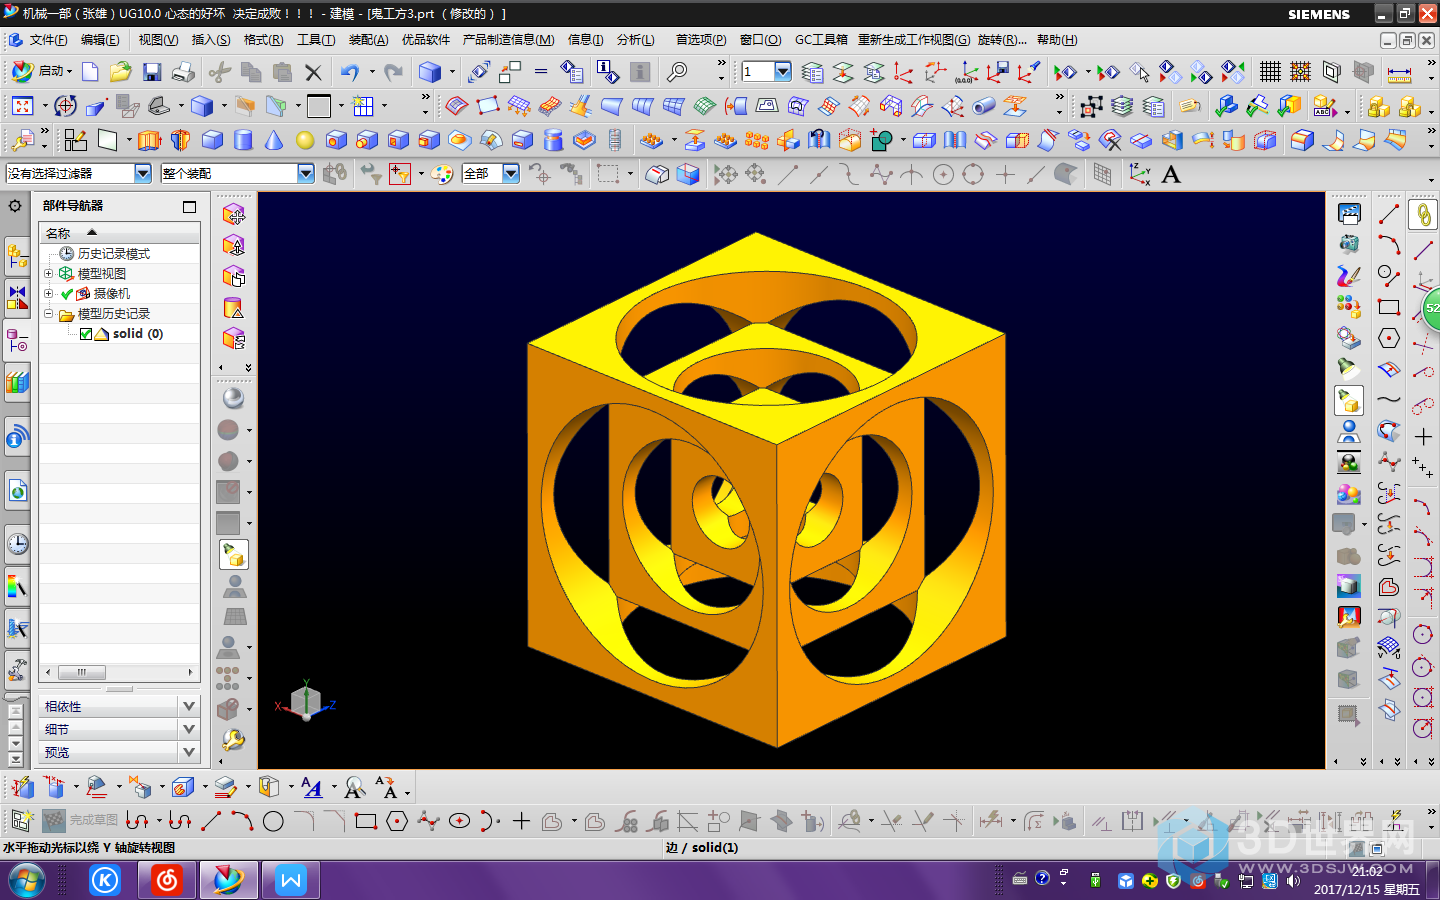This screenshot has width=1440, height=900.
Task: Click the 完成草图 button
Action: 80,821
